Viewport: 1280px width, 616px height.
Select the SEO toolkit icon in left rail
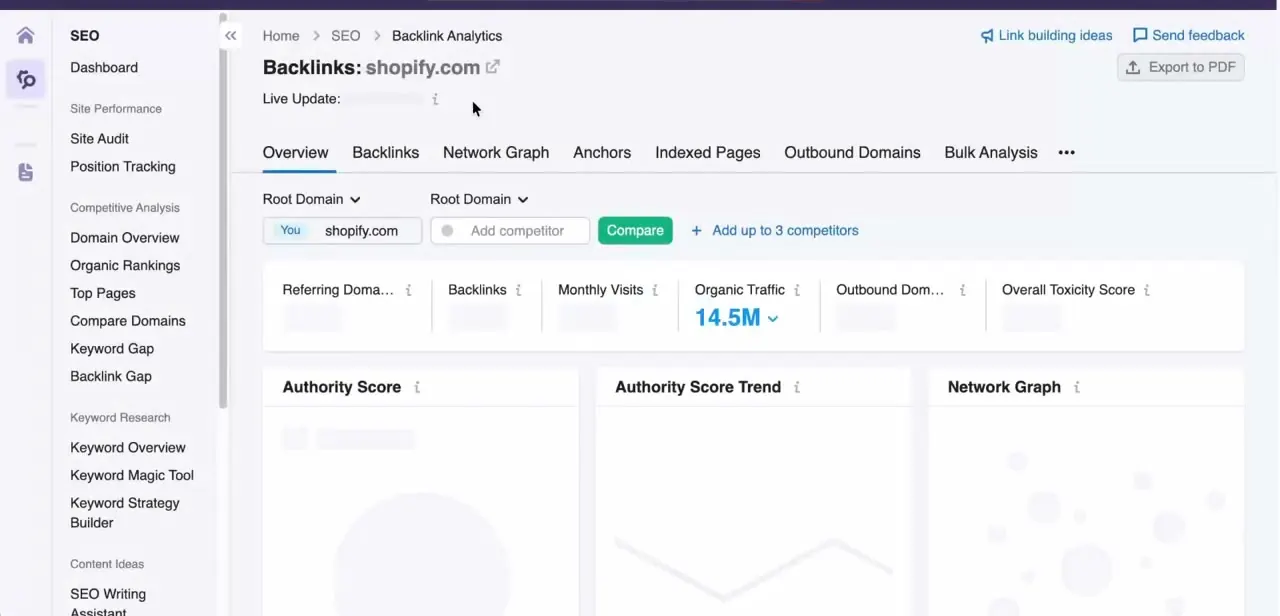[26, 79]
